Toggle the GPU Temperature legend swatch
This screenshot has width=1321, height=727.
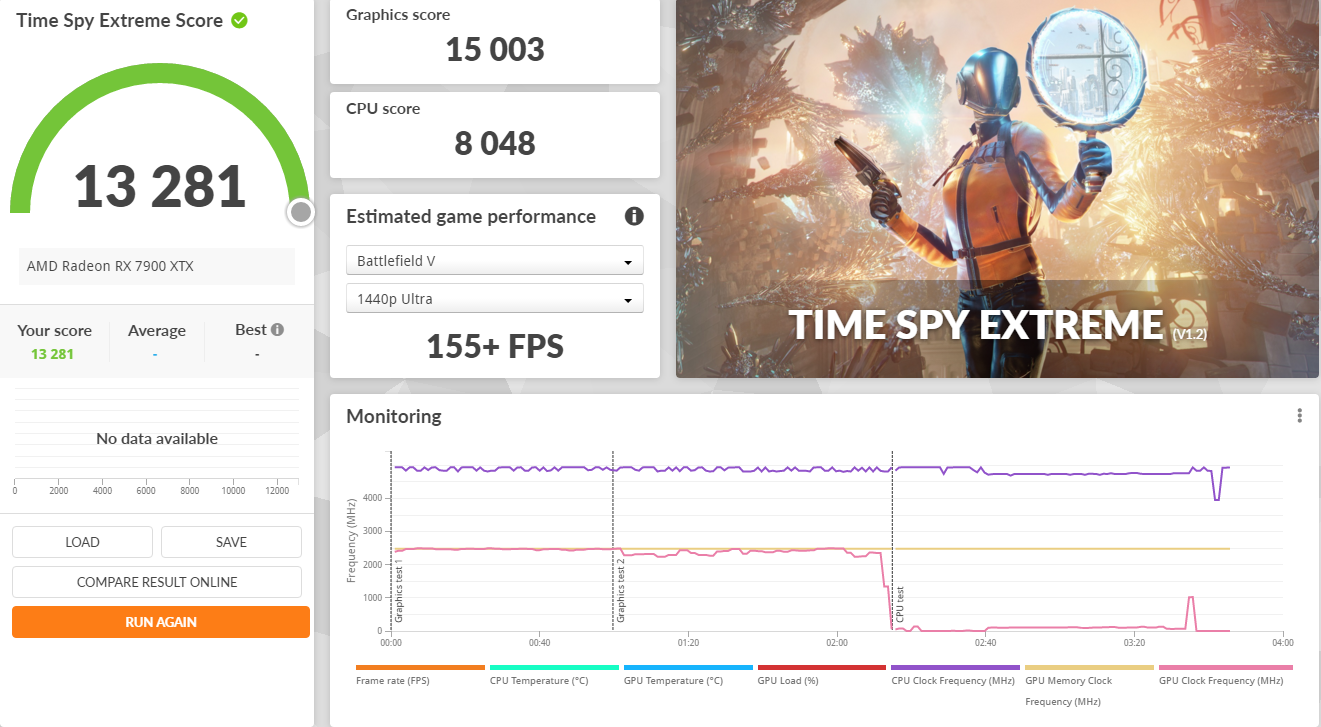click(688, 667)
